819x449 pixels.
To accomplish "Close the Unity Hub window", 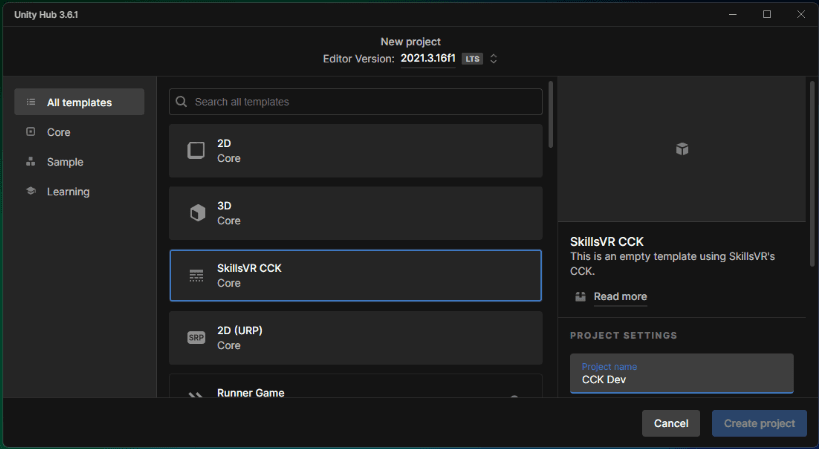I will click(x=801, y=14).
